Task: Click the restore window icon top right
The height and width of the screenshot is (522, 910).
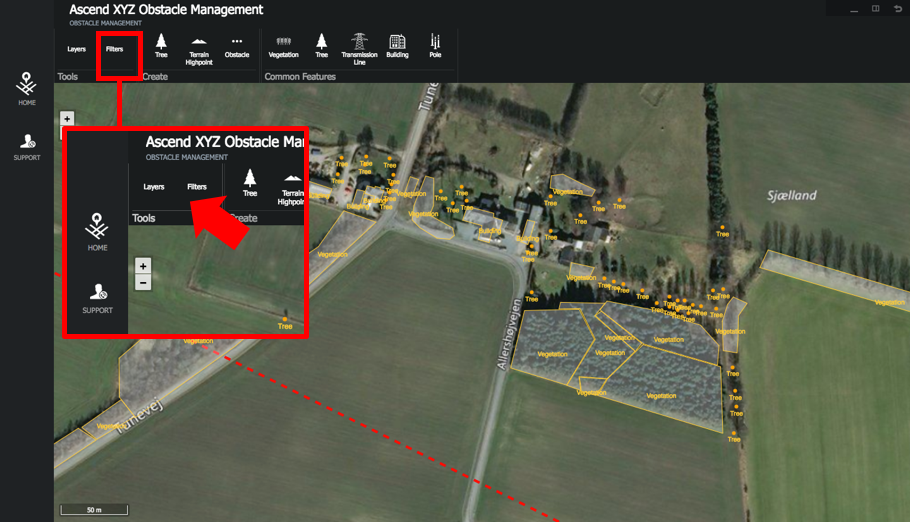Action: pyautogui.click(x=876, y=9)
